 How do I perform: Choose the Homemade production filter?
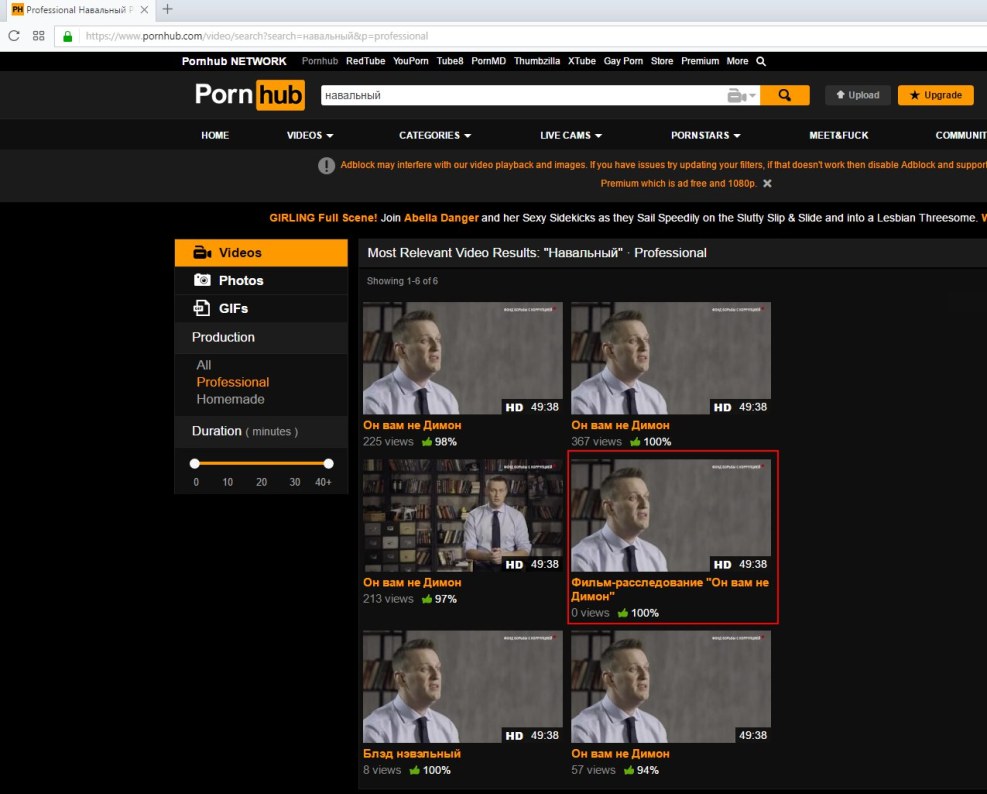point(230,399)
